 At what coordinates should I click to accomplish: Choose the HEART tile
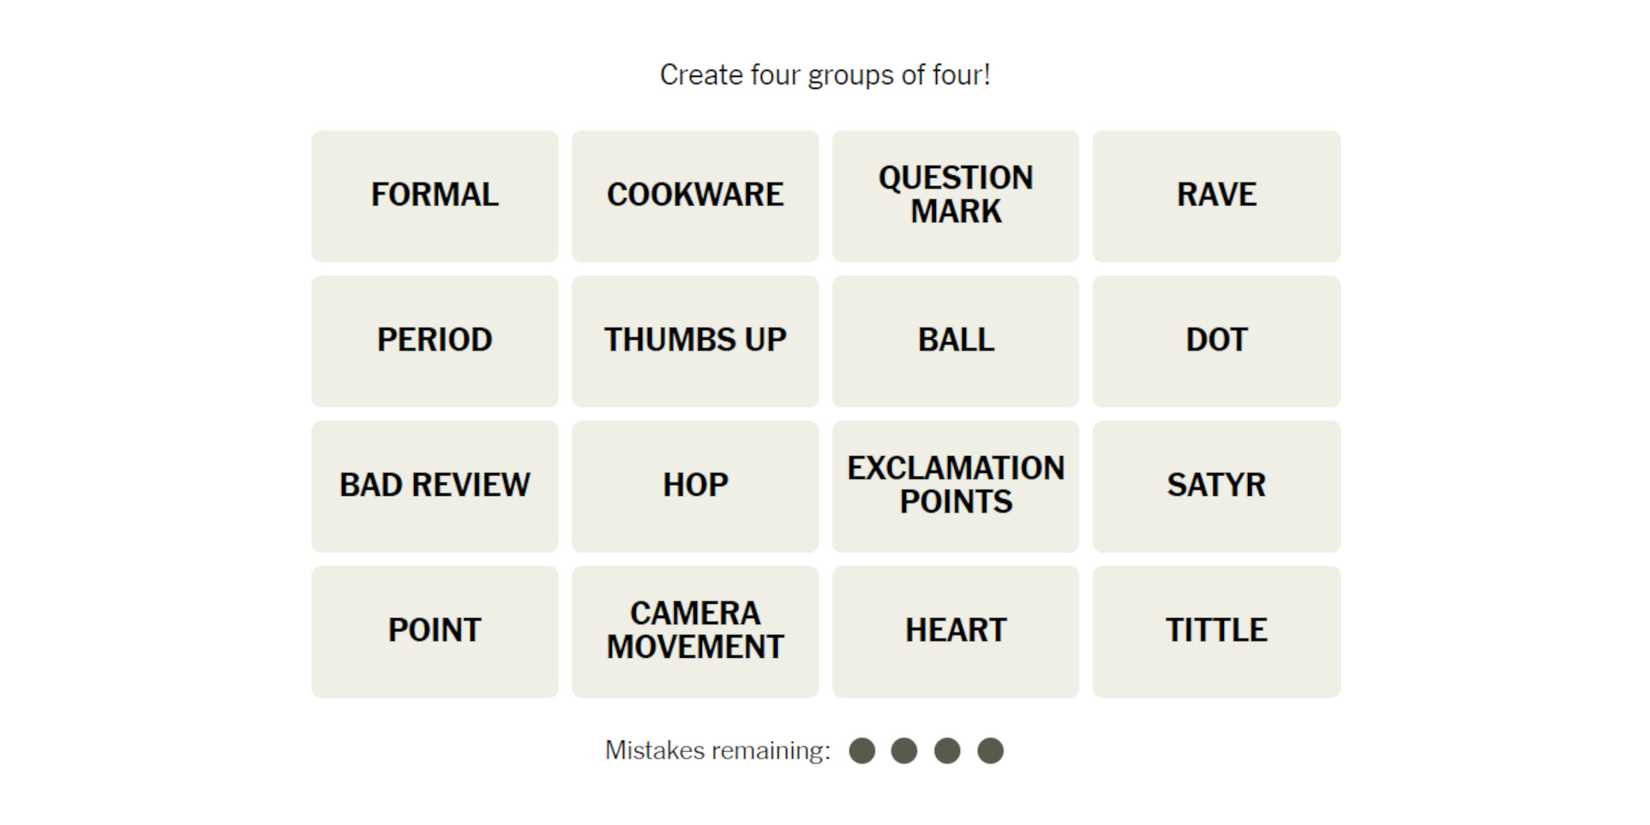[955, 631]
